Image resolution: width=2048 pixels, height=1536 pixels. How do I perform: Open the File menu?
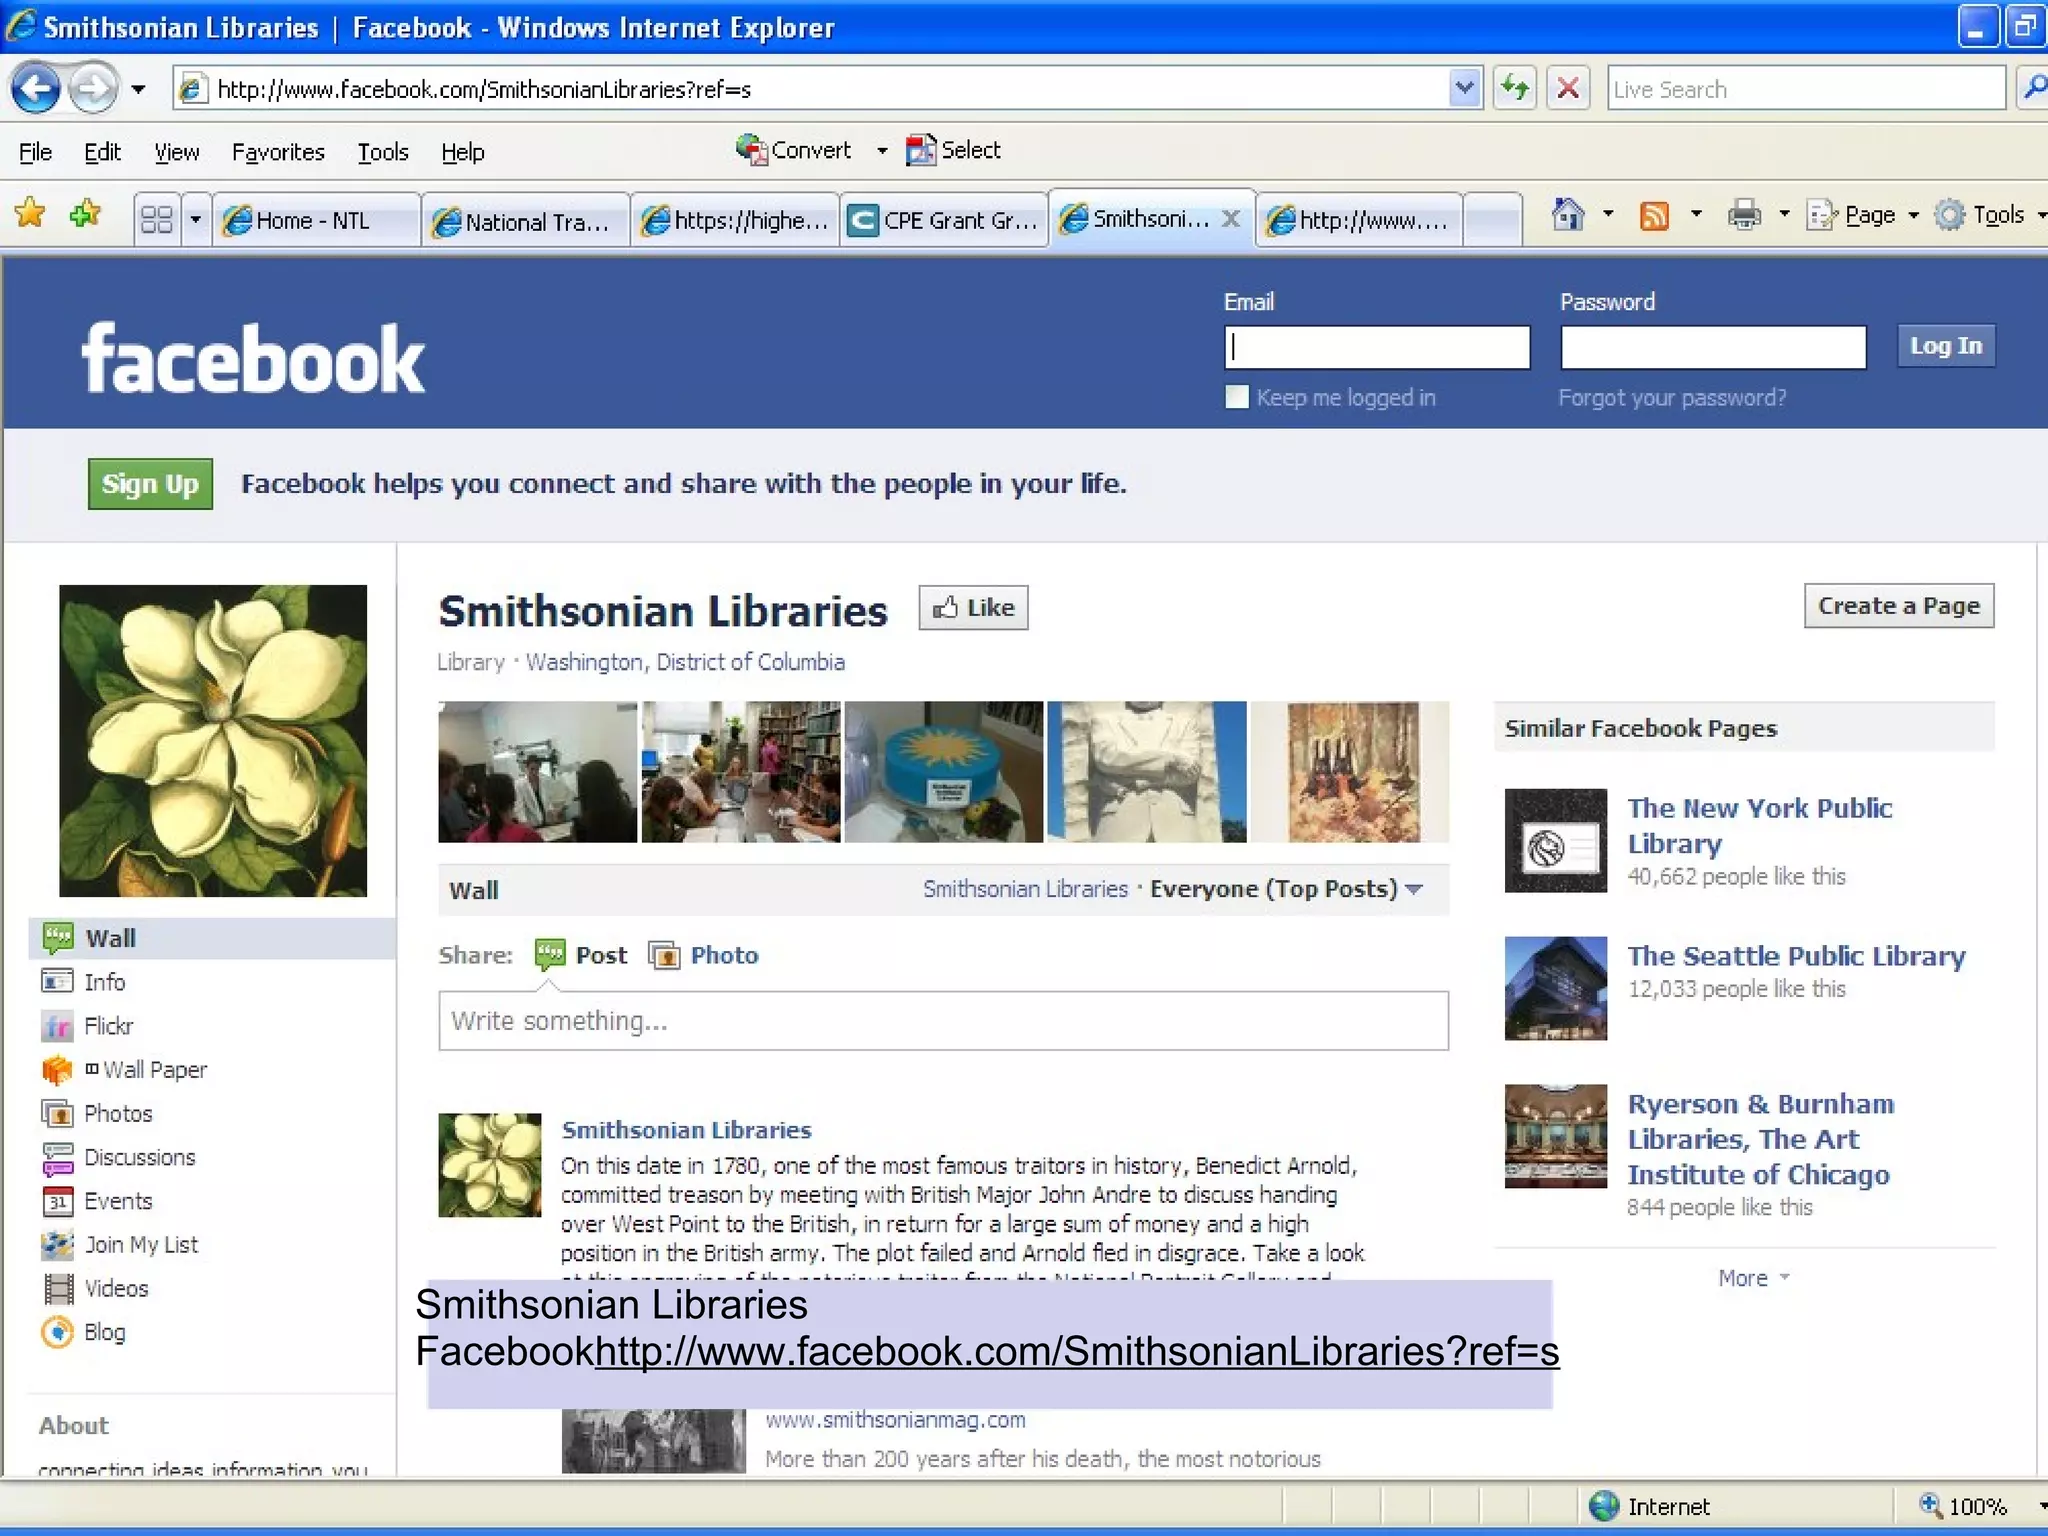point(35,152)
